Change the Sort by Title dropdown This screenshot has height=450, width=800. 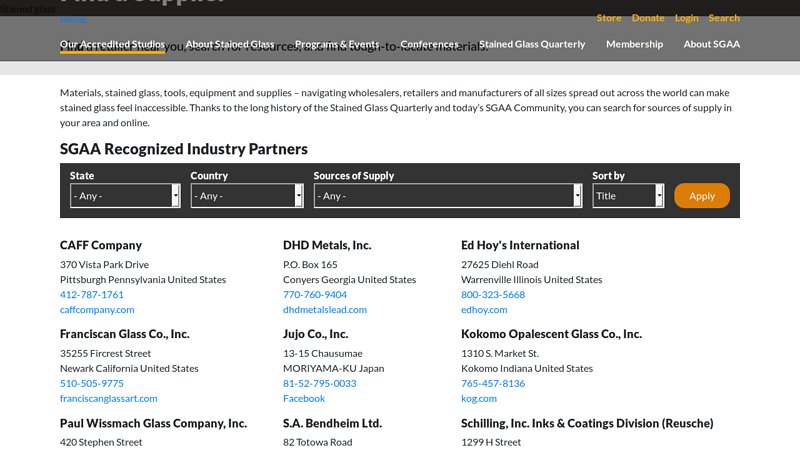click(628, 196)
